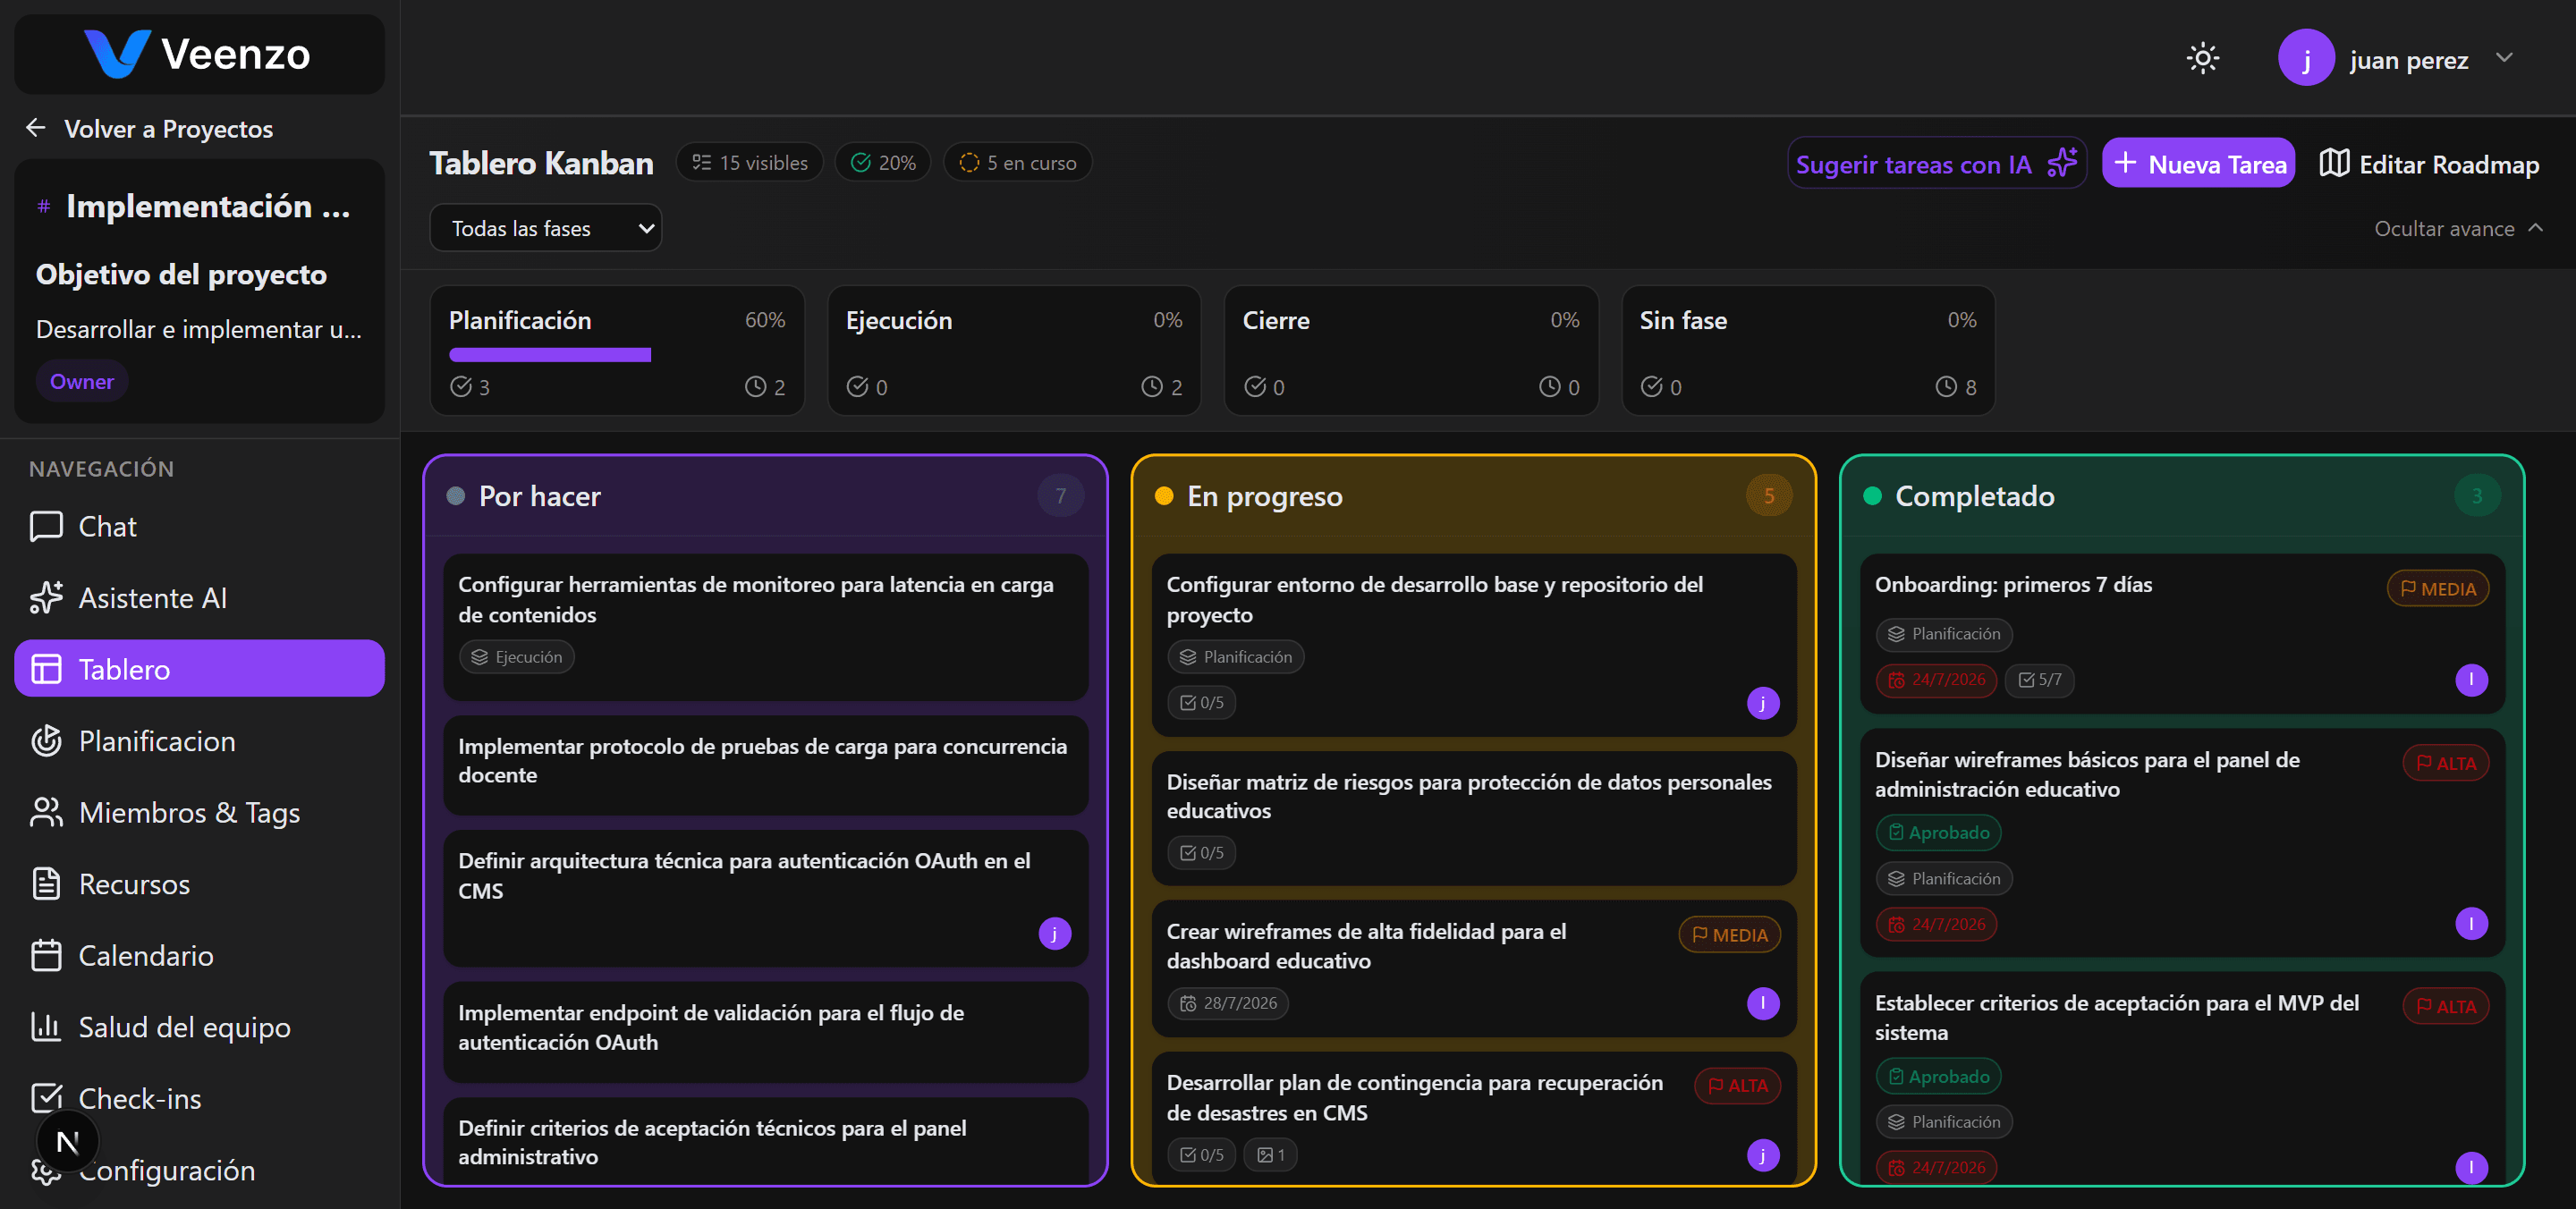Click the Ejecución phase tag on monitoreo card
This screenshot has height=1209, width=2576.
click(x=517, y=657)
